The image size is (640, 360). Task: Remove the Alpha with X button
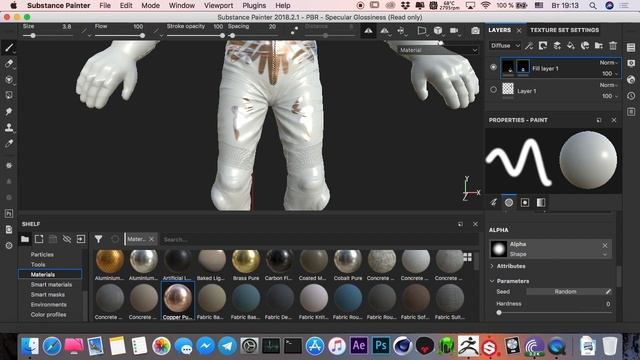pos(605,245)
